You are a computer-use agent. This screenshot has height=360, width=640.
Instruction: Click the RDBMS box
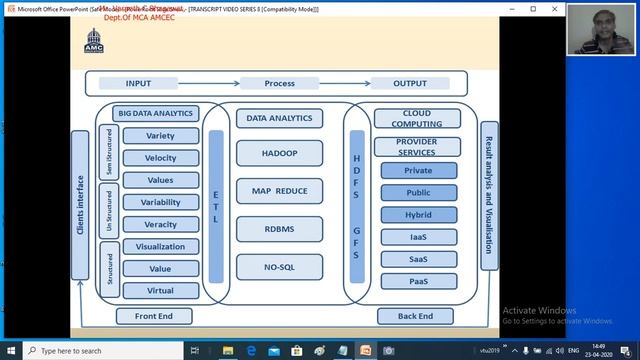click(x=279, y=229)
